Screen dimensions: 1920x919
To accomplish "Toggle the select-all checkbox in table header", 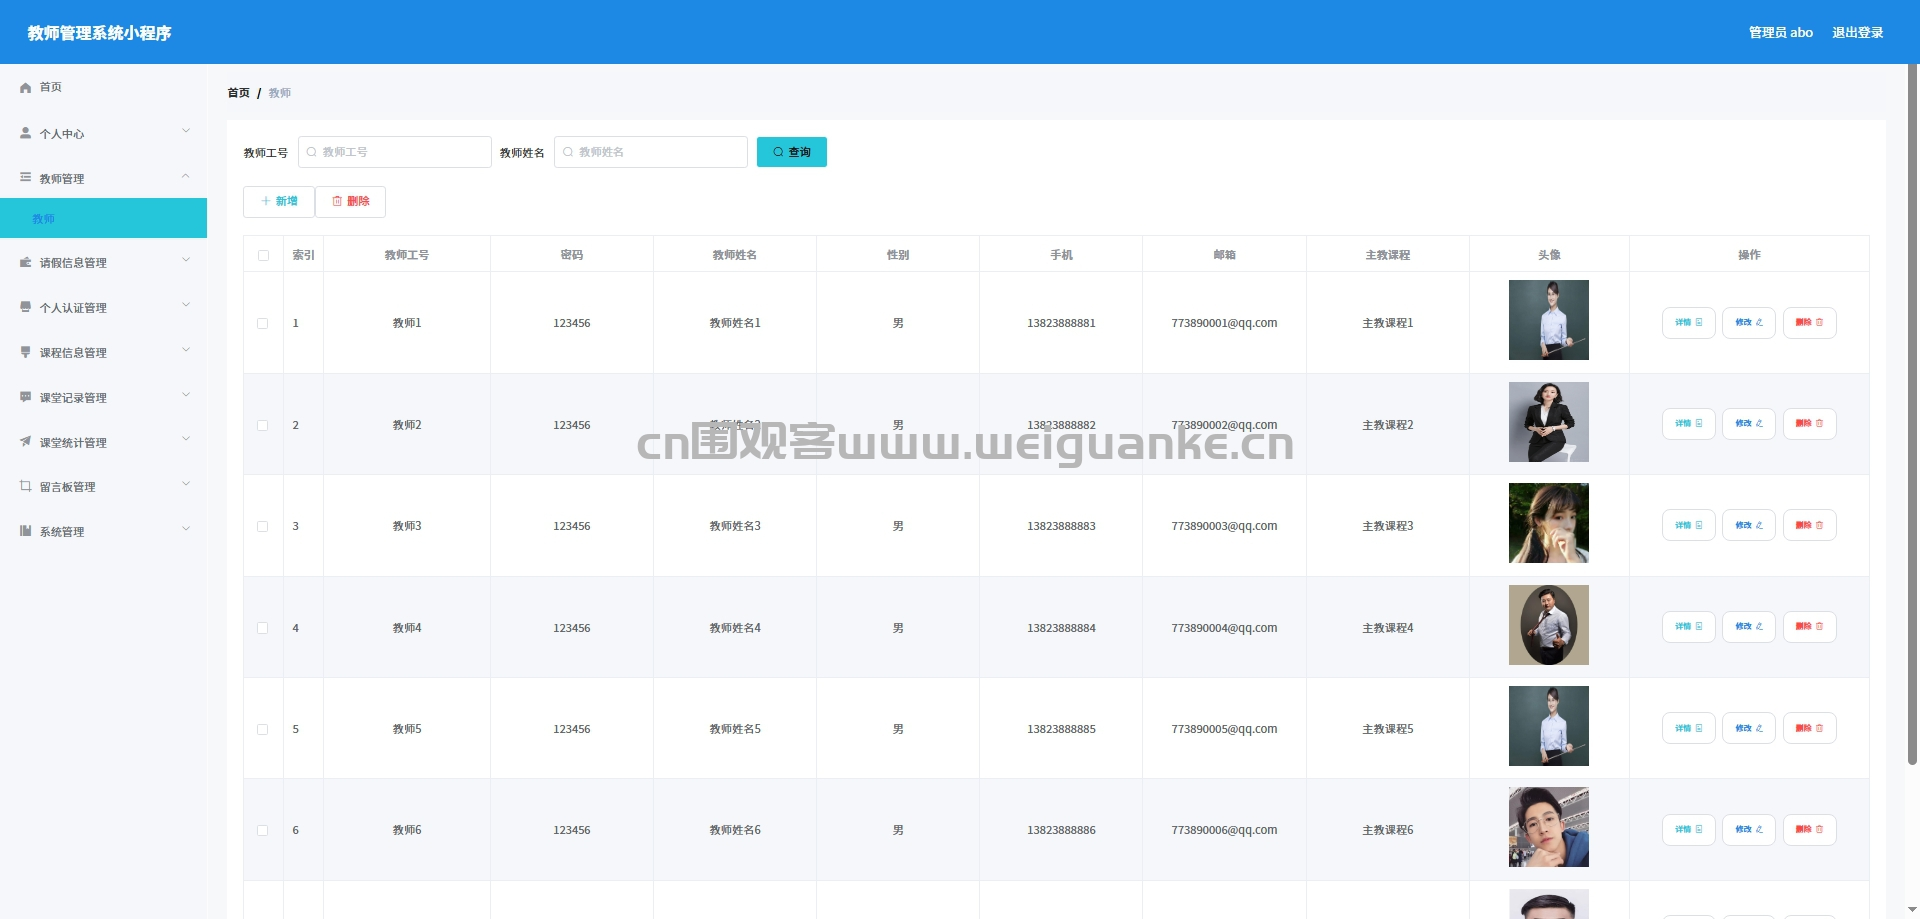I will [263, 255].
